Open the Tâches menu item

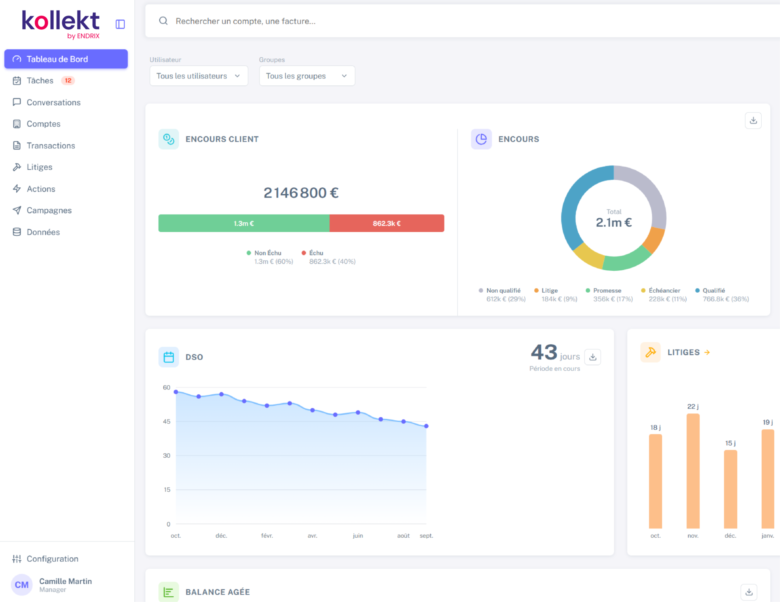66,81
